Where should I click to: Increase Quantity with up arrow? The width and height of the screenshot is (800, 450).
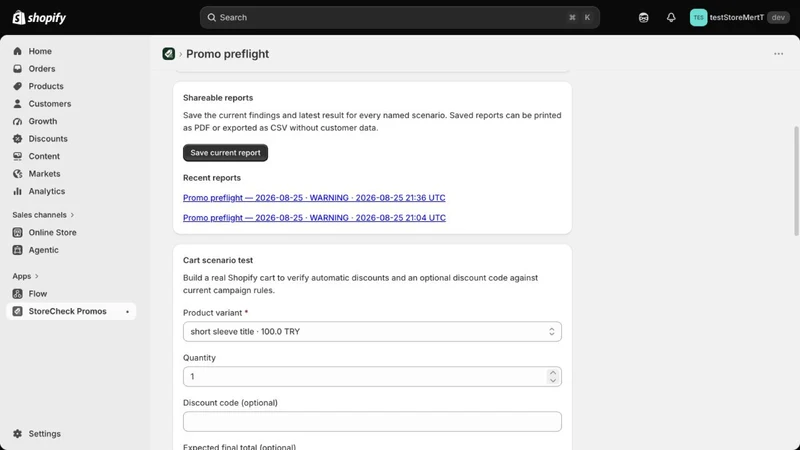coord(553,373)
